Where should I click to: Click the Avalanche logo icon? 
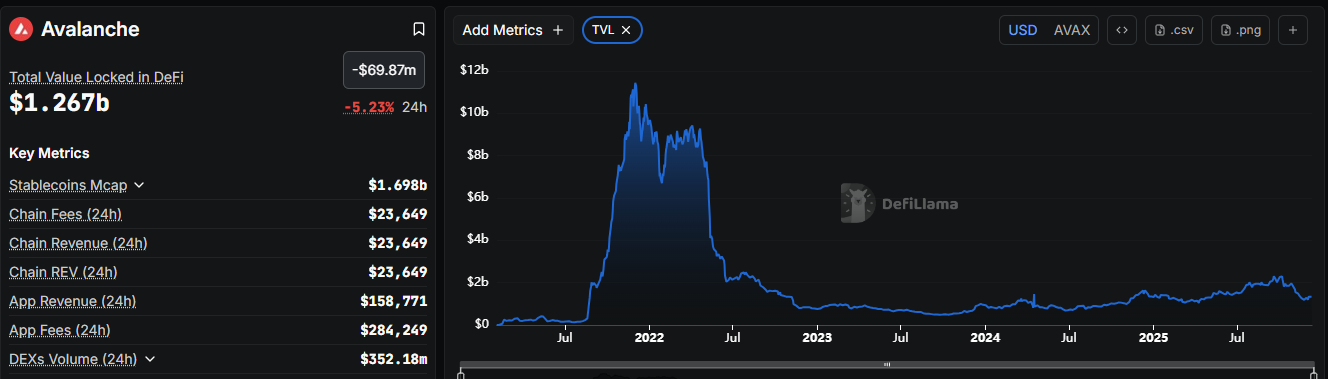click(21, 29)
